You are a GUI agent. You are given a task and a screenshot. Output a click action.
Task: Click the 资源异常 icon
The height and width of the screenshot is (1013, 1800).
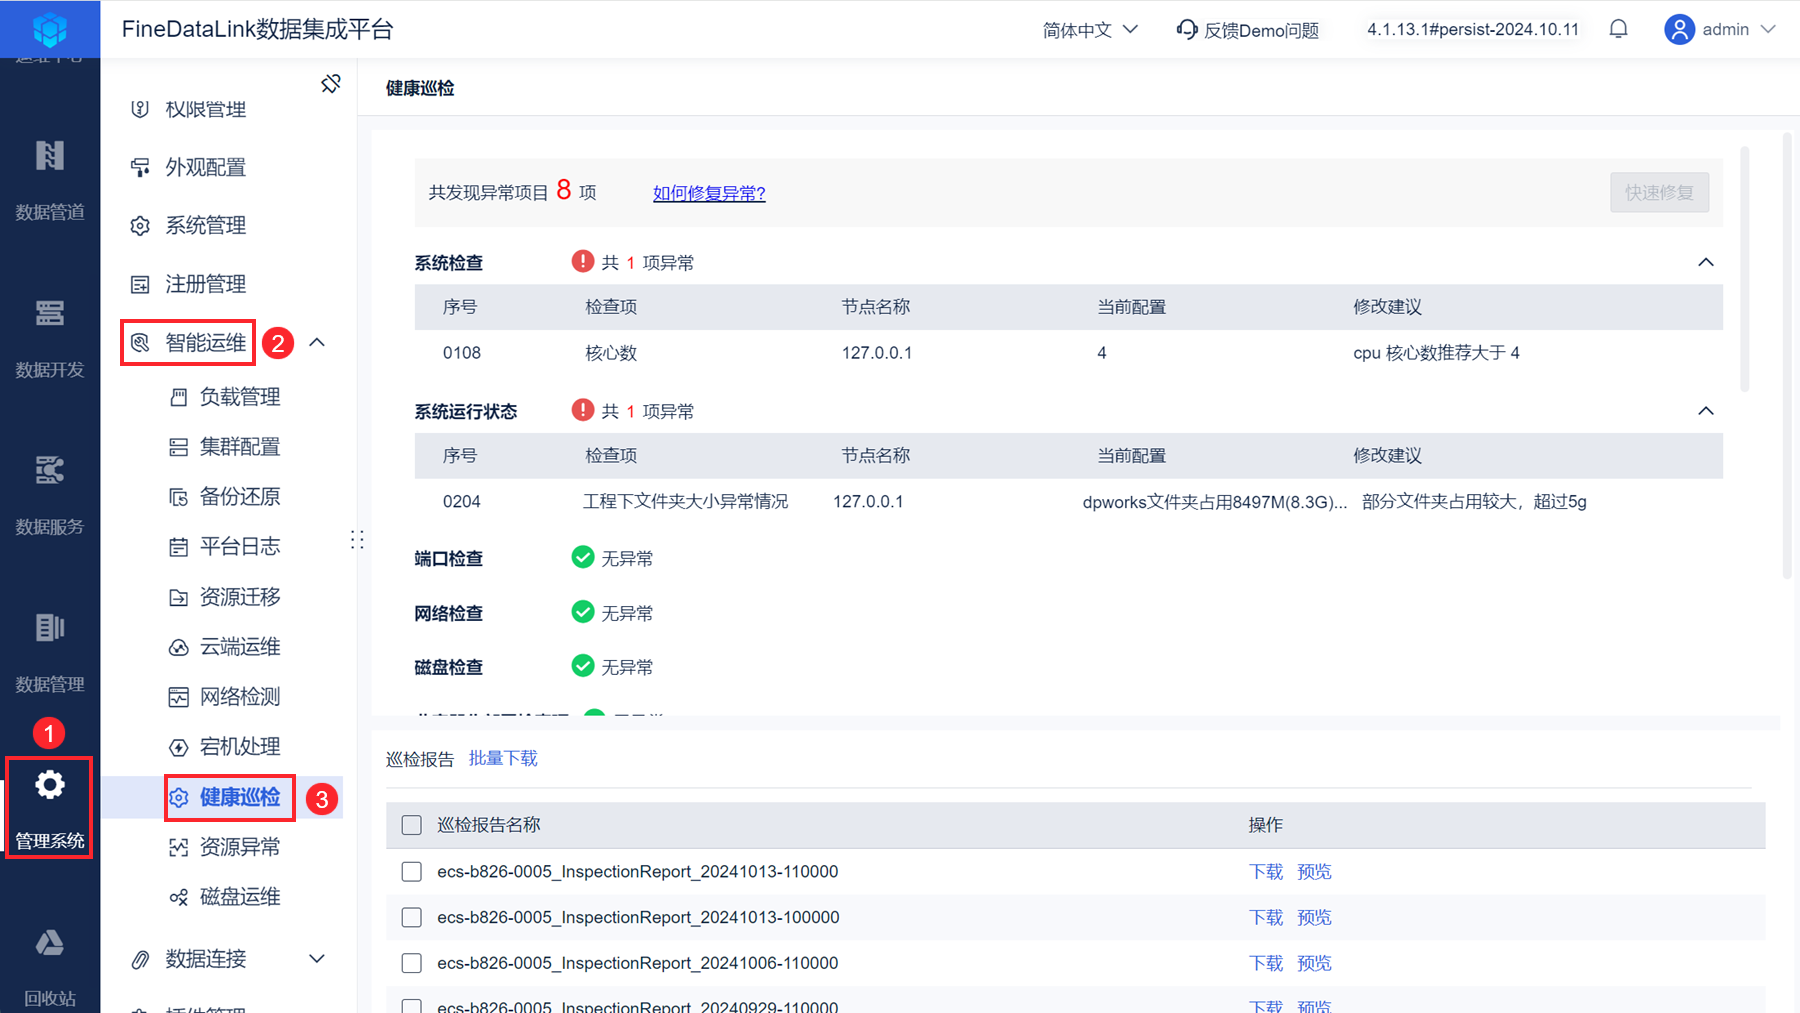(179, 847)
